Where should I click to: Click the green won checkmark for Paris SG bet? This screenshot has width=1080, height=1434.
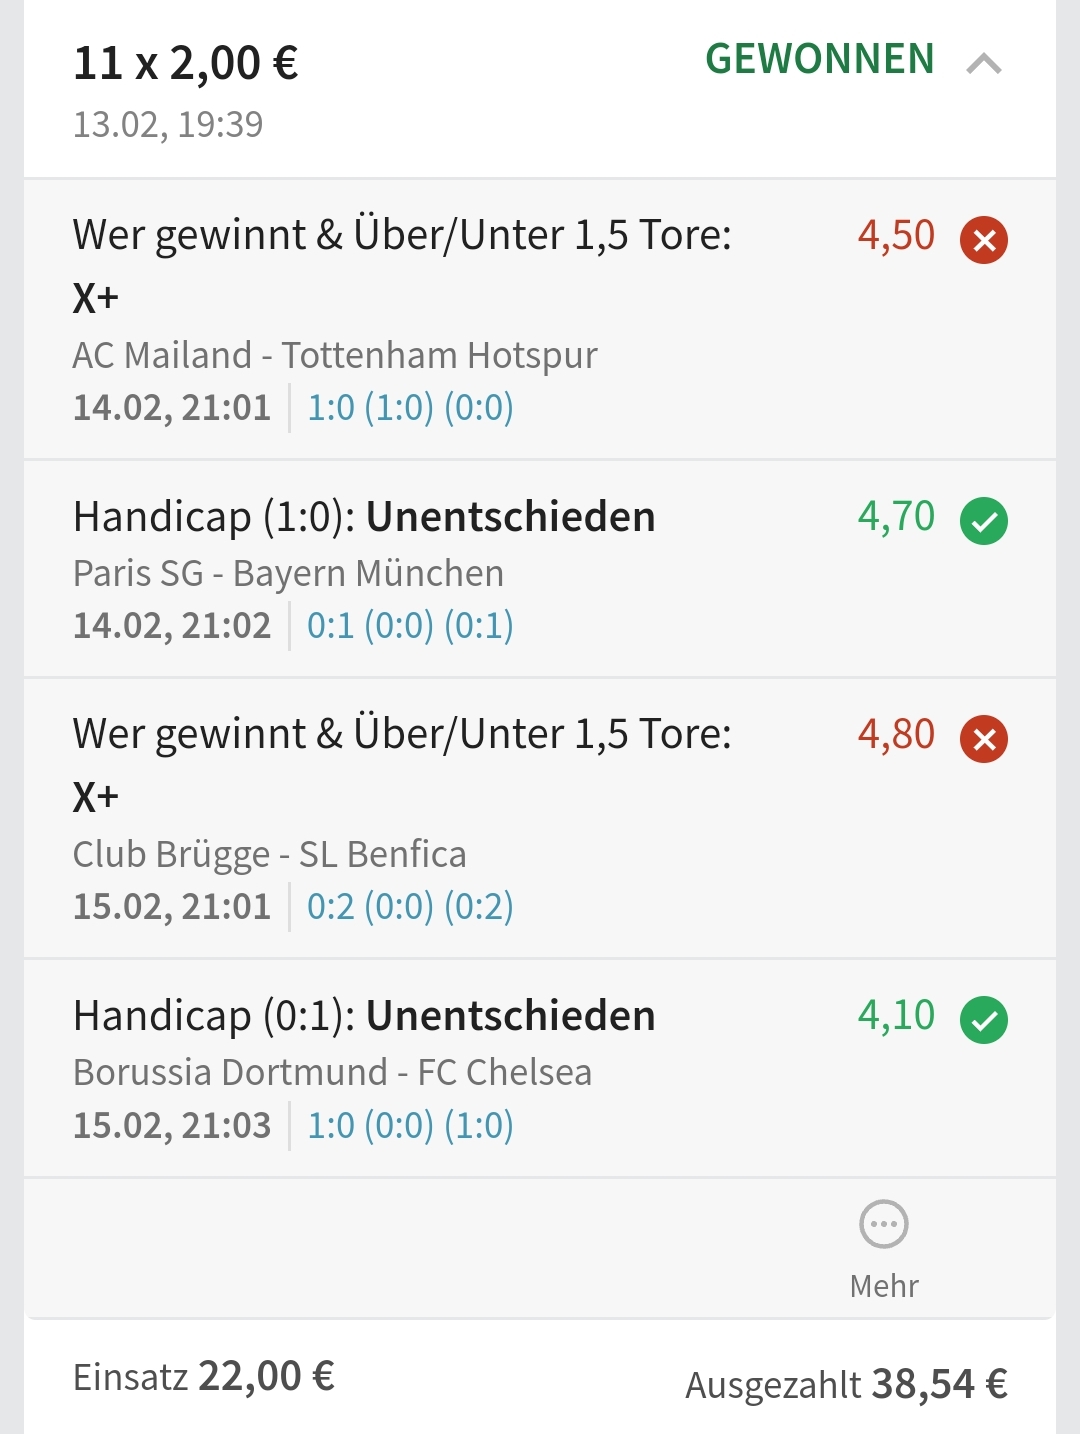click(984, 521)
